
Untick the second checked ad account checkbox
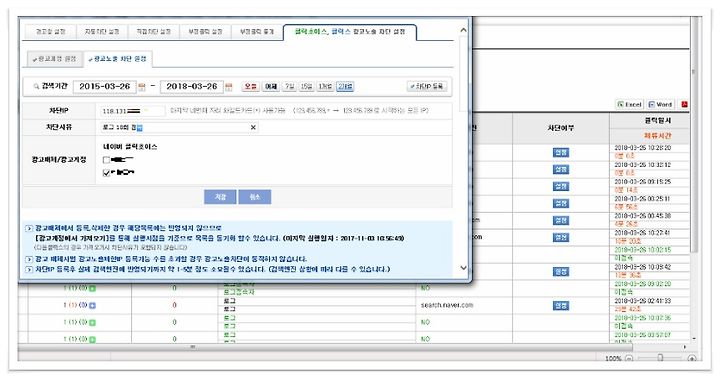point(107,173)
